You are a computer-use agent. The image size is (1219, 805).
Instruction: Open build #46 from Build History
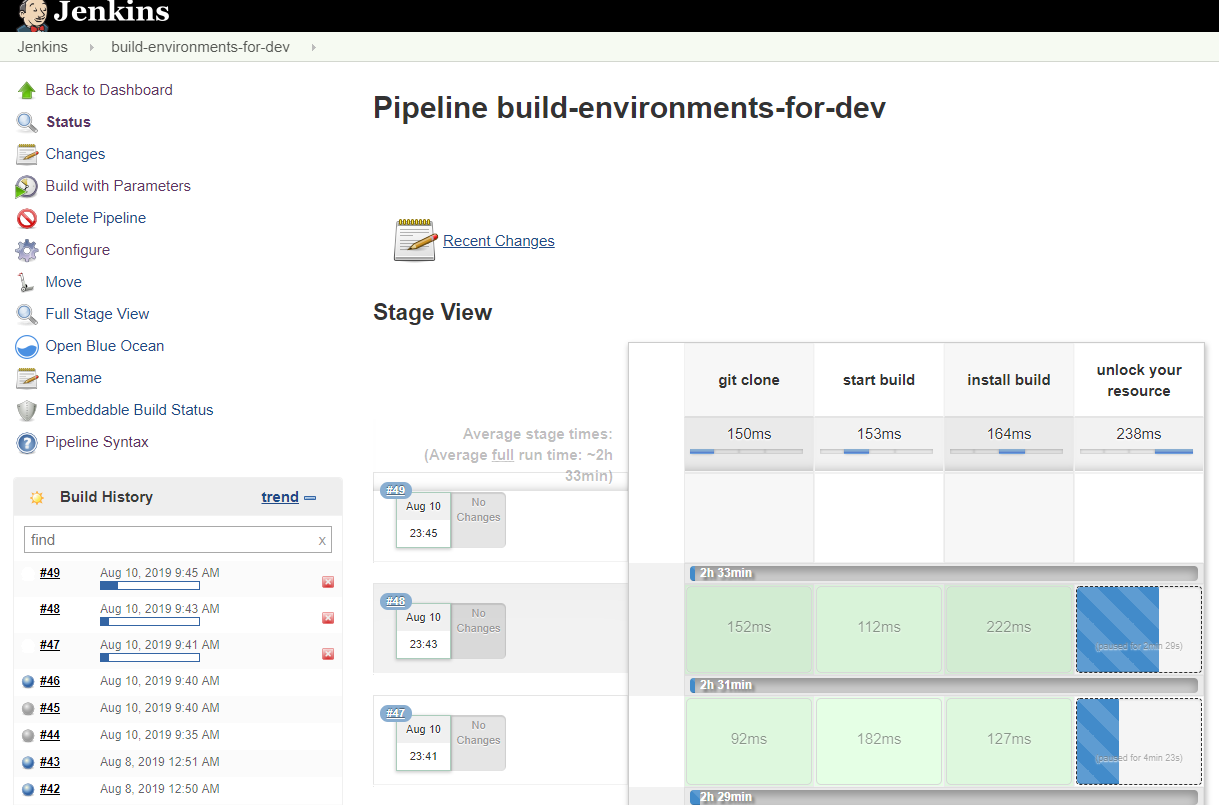tap(50, 681)
